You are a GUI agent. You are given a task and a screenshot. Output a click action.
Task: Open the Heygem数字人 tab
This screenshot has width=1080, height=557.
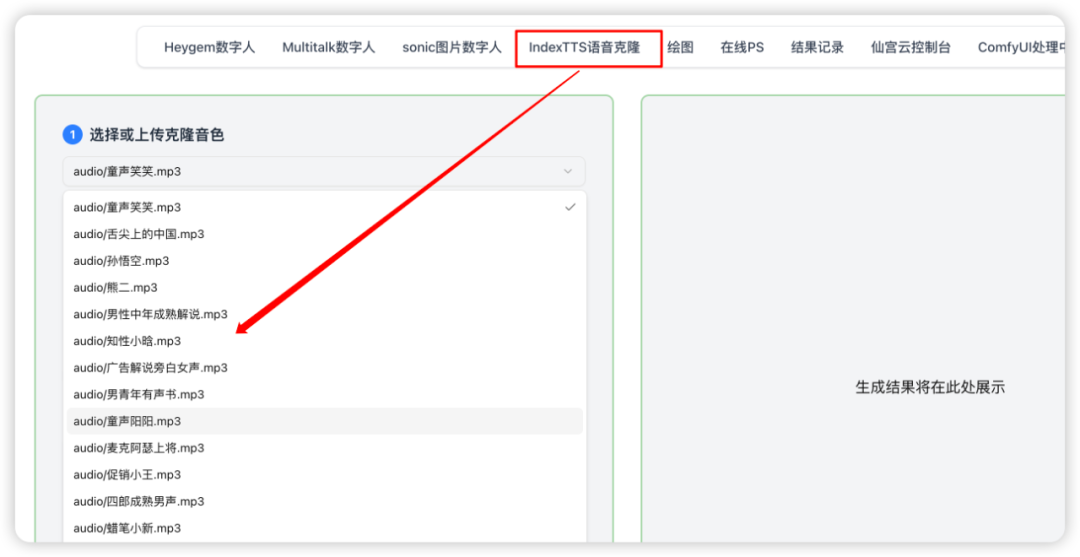pyautogui.click(x=209, y=48)
